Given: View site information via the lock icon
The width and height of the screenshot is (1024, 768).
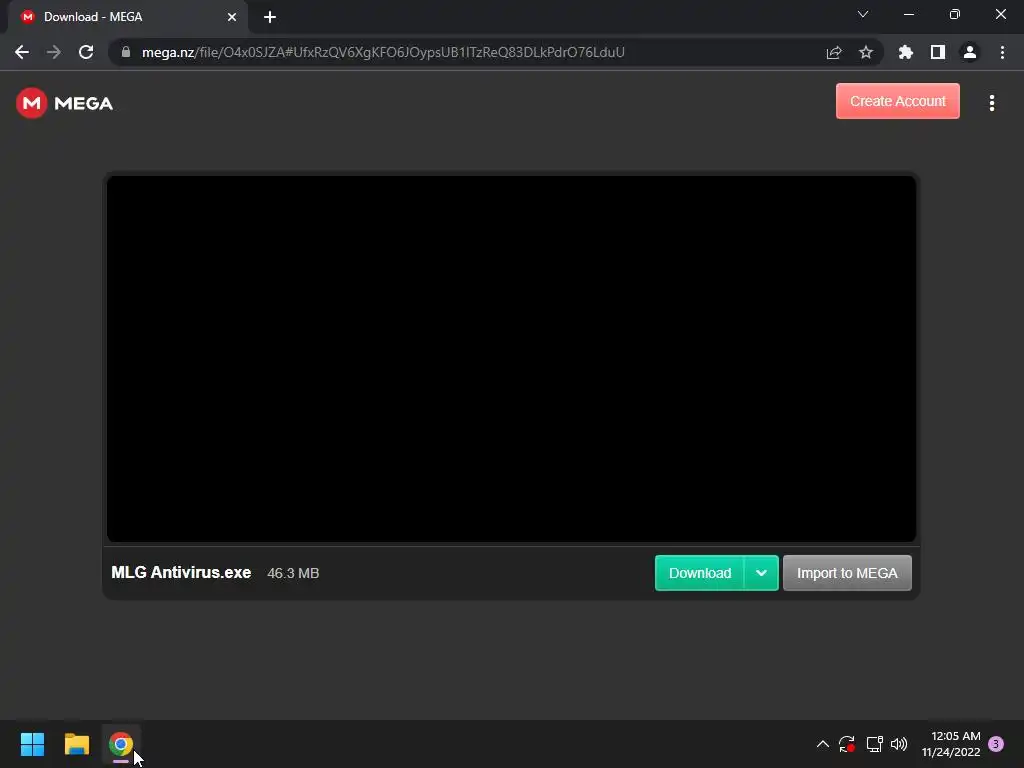Looking at the screenshot, I should pyautogui.click(x=125, y=52).
